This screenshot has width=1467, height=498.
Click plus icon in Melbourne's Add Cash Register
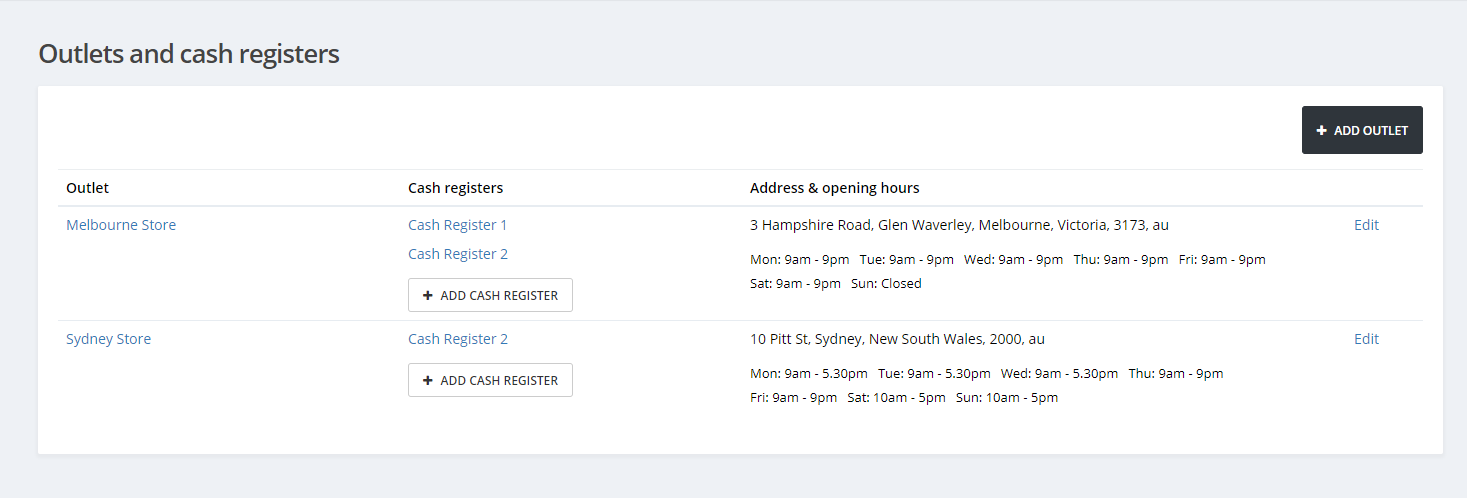[428, 295]
